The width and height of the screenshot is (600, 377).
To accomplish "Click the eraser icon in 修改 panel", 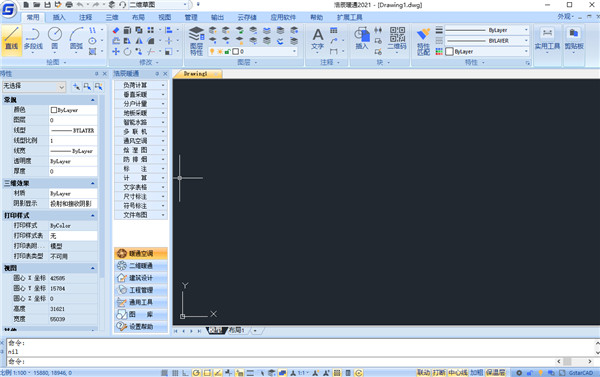I will tap(116, 30).
